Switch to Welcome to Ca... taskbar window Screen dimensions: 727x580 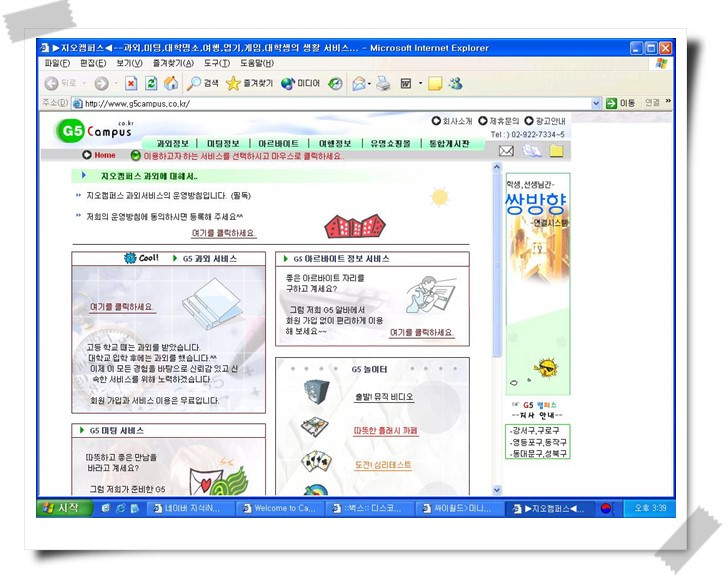point(281,509)
